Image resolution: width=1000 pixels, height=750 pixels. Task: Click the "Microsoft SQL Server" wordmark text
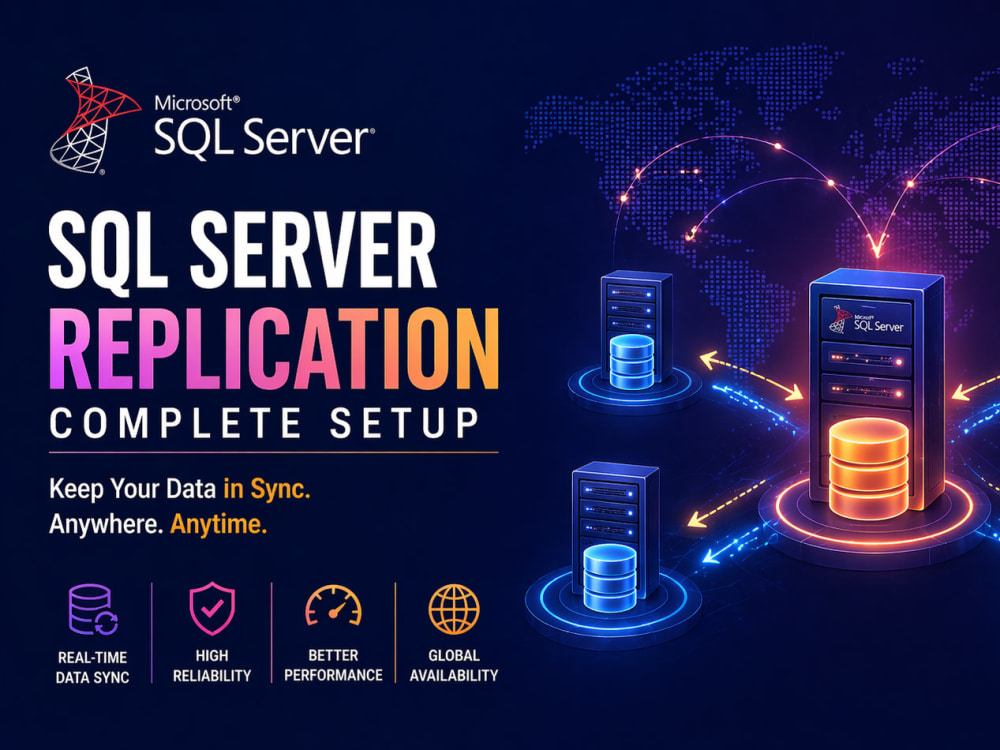[x=264, y=126]
